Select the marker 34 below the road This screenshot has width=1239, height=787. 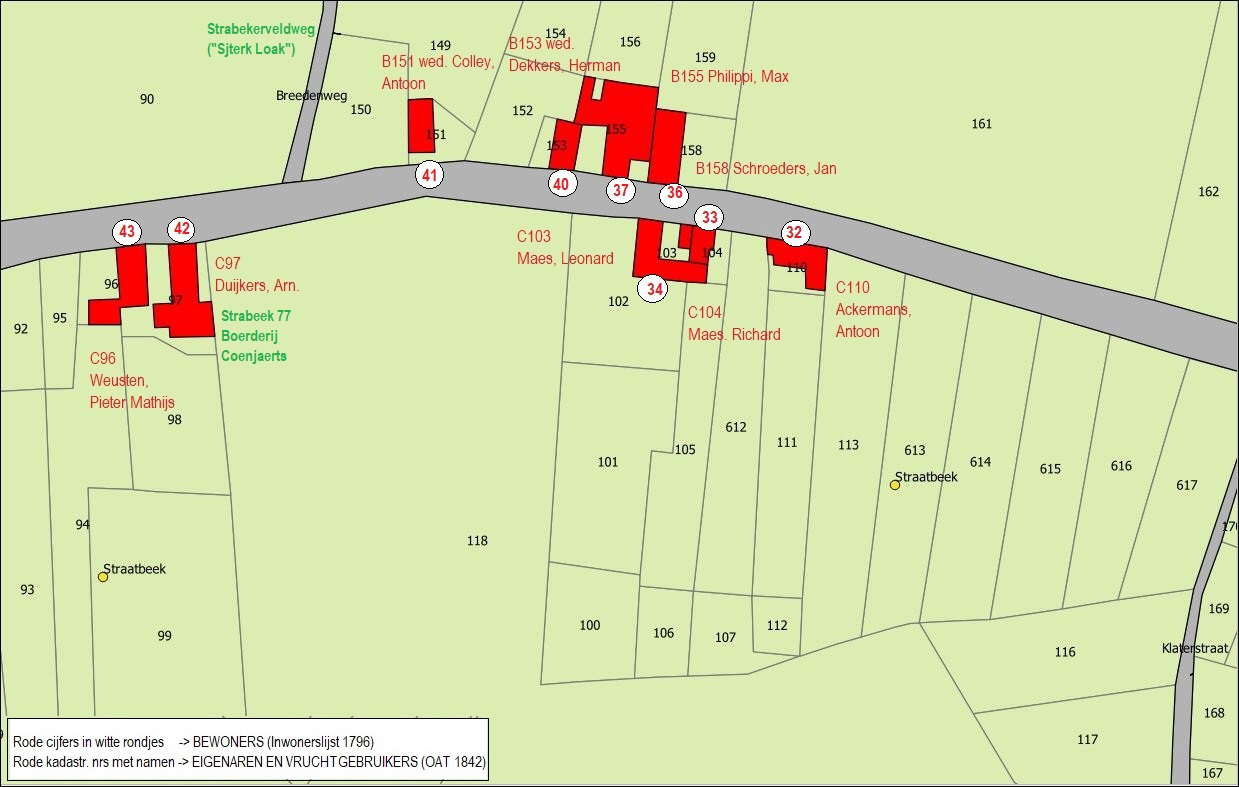654,289
